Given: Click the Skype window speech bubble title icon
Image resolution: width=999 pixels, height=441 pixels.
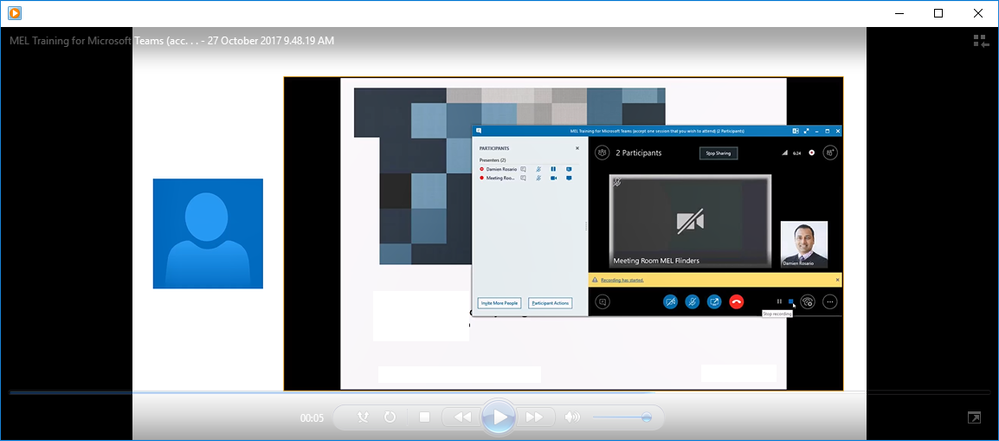Looking at the screenshot, I should pyautogui.click(x=478, y=131).
